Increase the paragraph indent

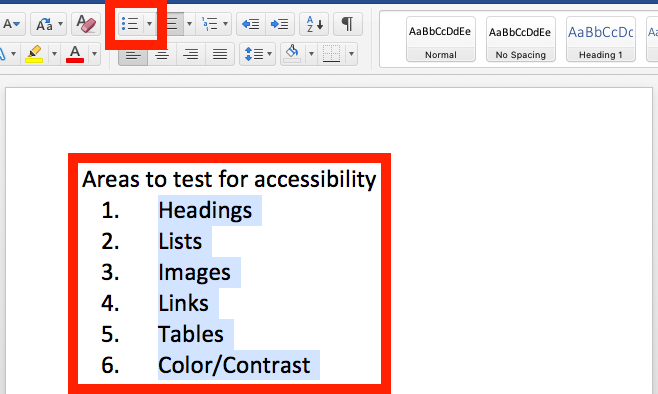(279, 24)
